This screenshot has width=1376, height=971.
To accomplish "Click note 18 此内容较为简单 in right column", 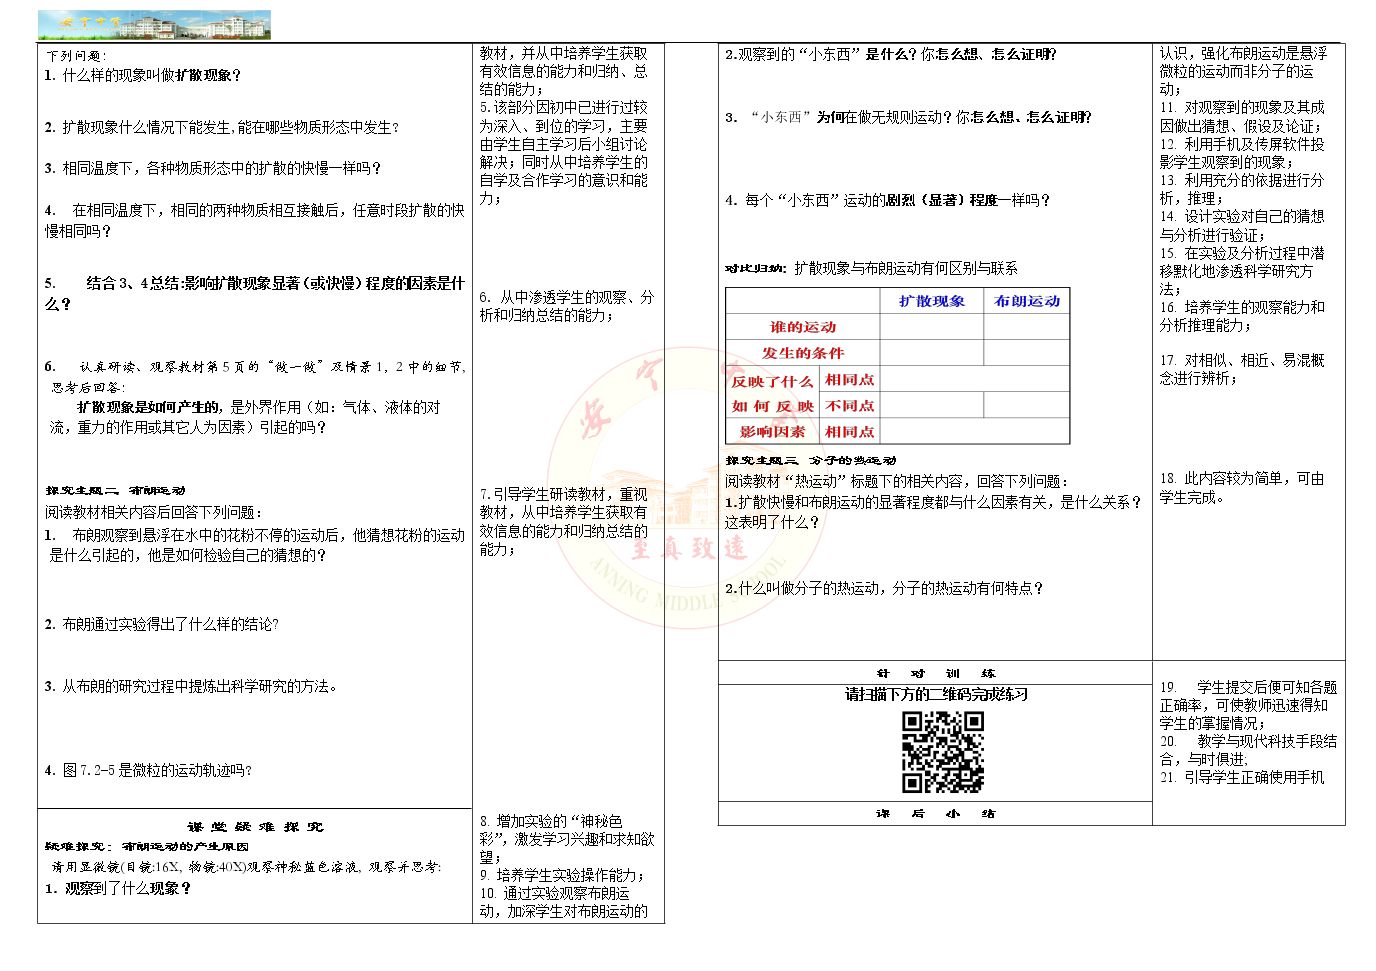I will (x=1242, y=488).
